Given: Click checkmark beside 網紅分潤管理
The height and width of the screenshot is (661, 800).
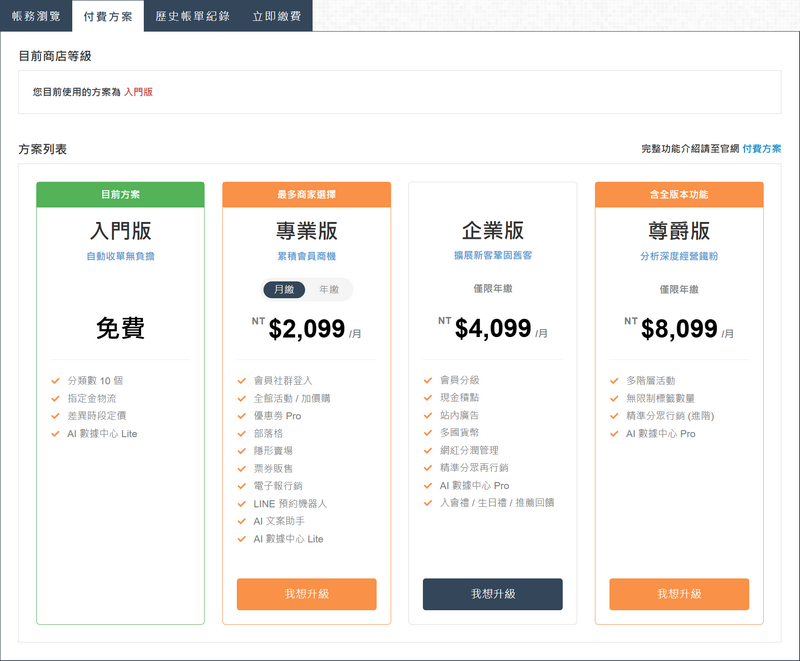Looking at the screenshot, I should click(x=428, y=451).
